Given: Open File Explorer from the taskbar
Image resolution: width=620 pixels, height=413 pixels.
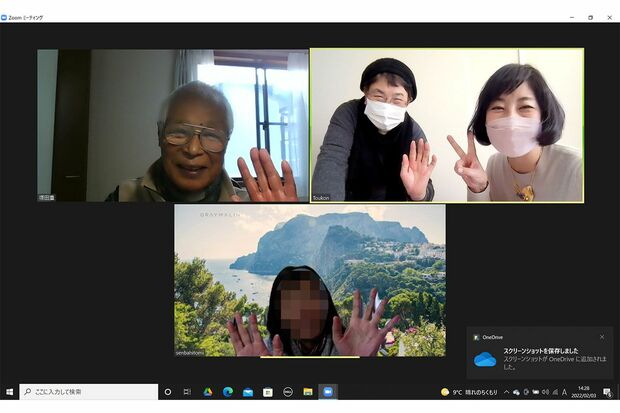Looking at the screenshot, I should coord(308,392).
